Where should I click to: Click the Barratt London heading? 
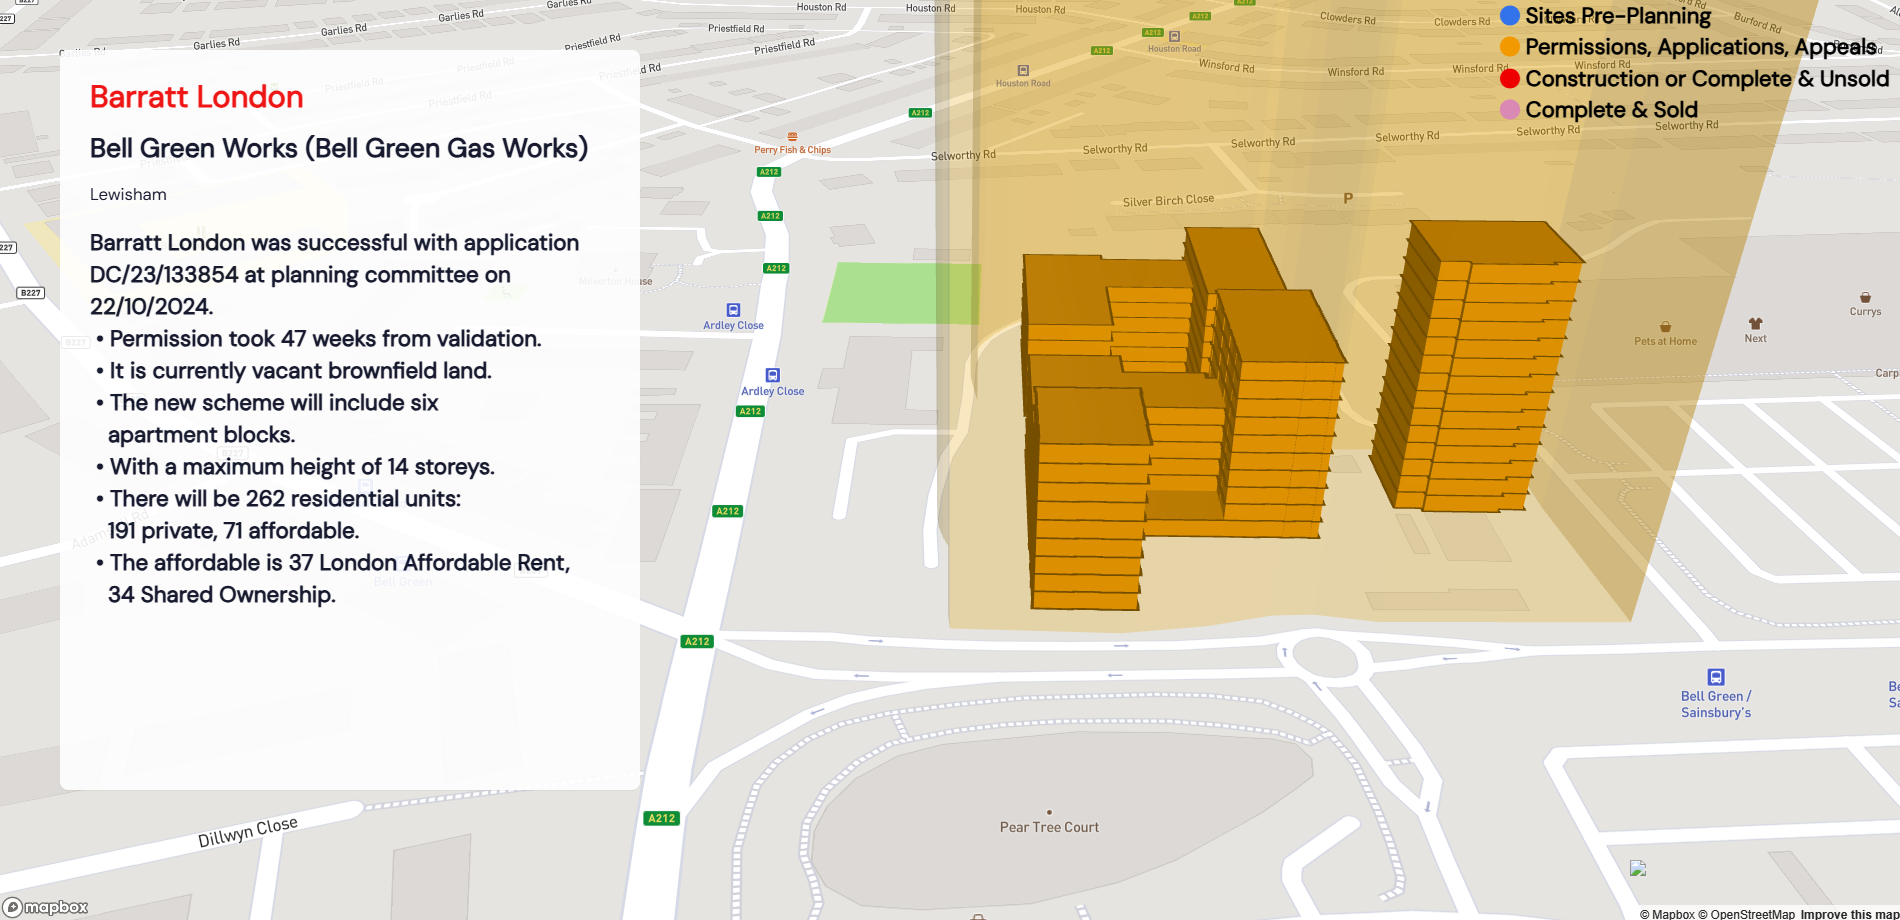click(197, 97)
